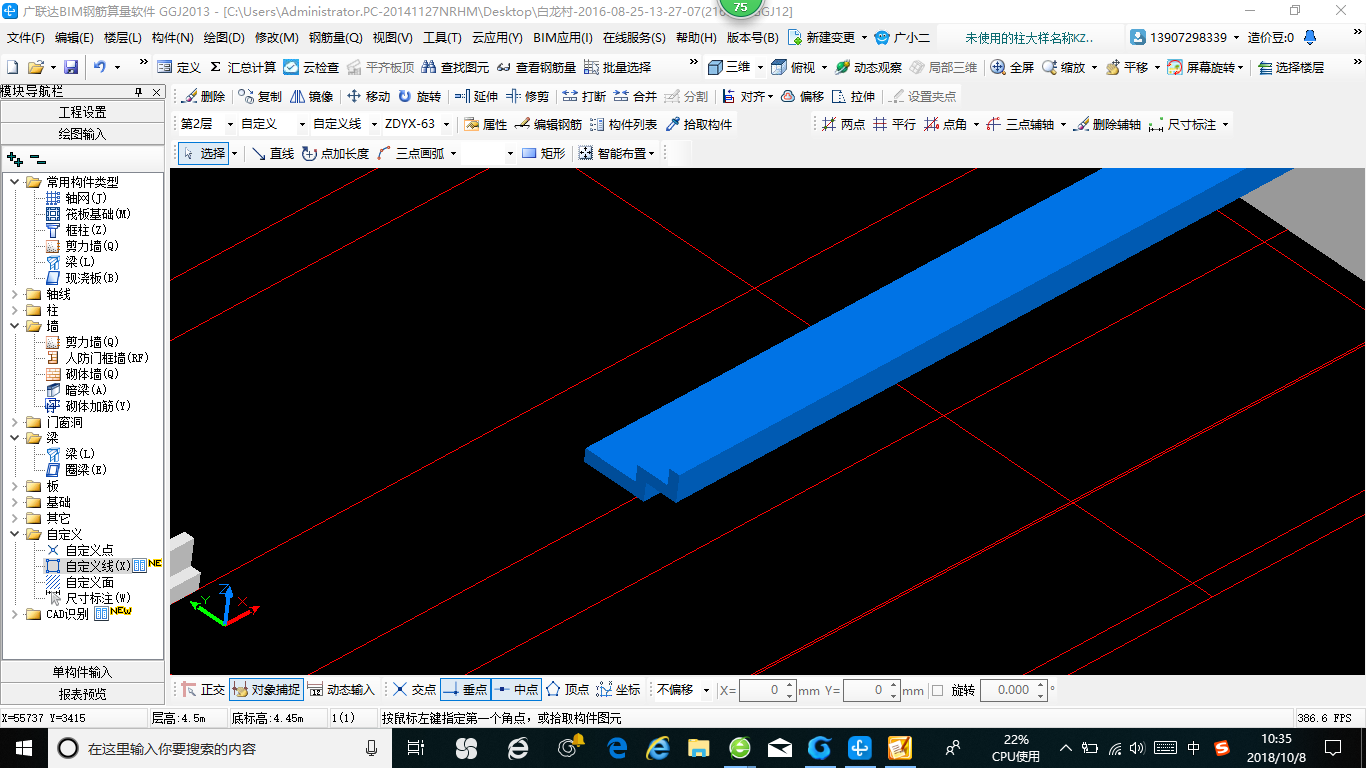
Task: Toggle 垂点 perpendicular snap
Action: (465, 690)
